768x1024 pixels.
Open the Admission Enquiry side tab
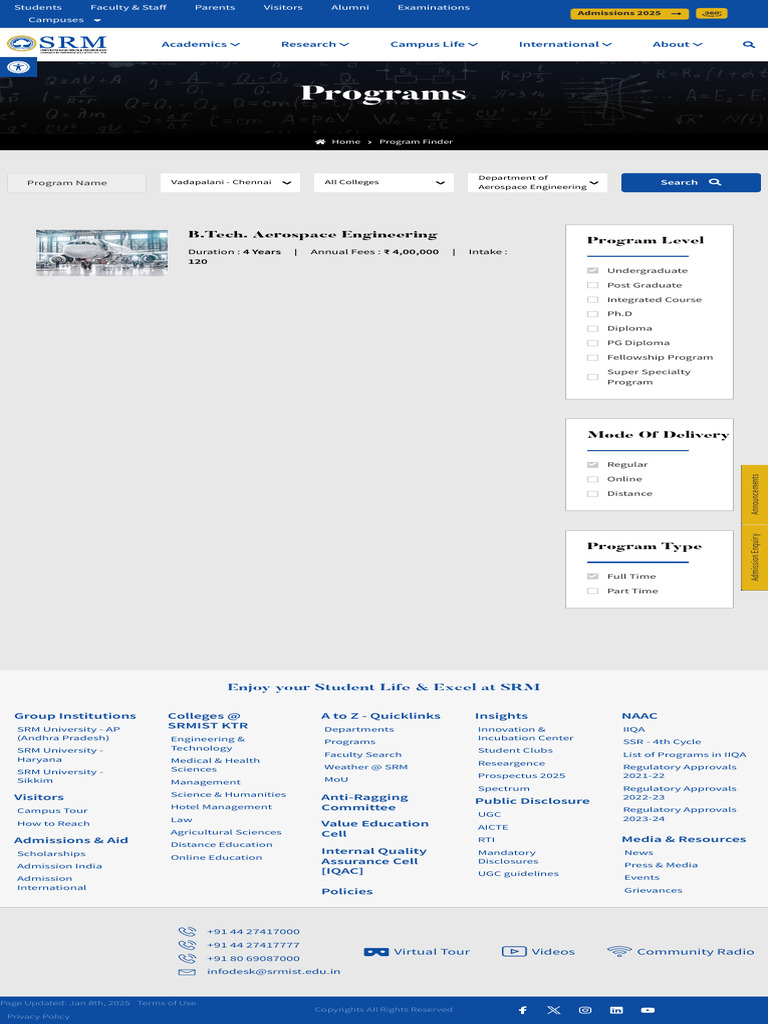tap(754, 557)
